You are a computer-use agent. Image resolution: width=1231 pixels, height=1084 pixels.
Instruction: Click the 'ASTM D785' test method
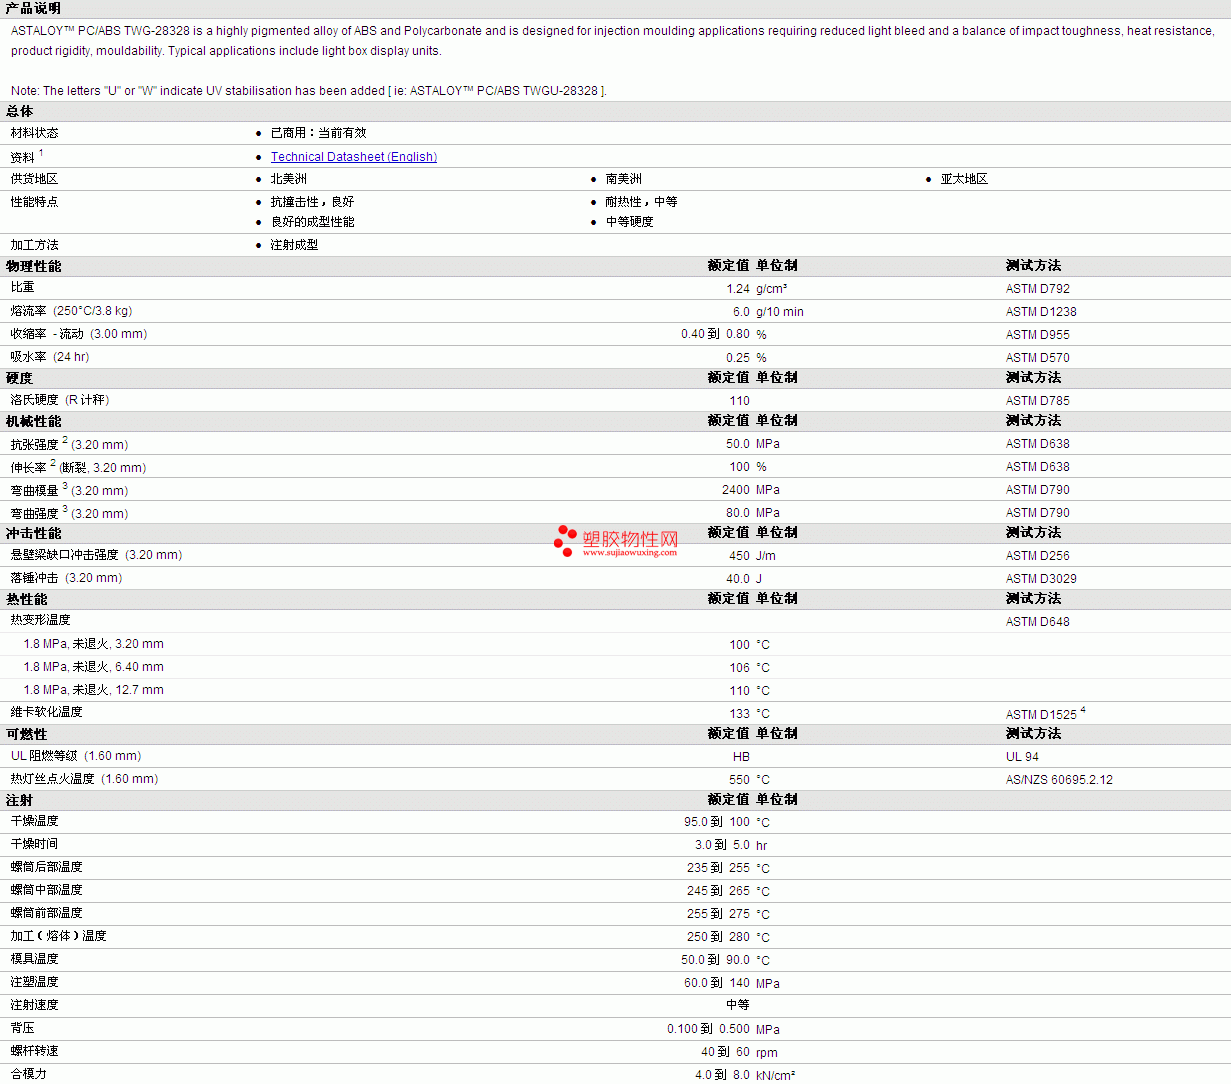pyautogui.click(x=1038, y=401)
